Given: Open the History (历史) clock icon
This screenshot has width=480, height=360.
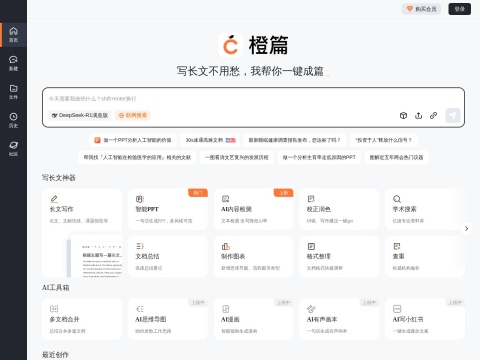Looking at the screenshot, I should 13,117.
